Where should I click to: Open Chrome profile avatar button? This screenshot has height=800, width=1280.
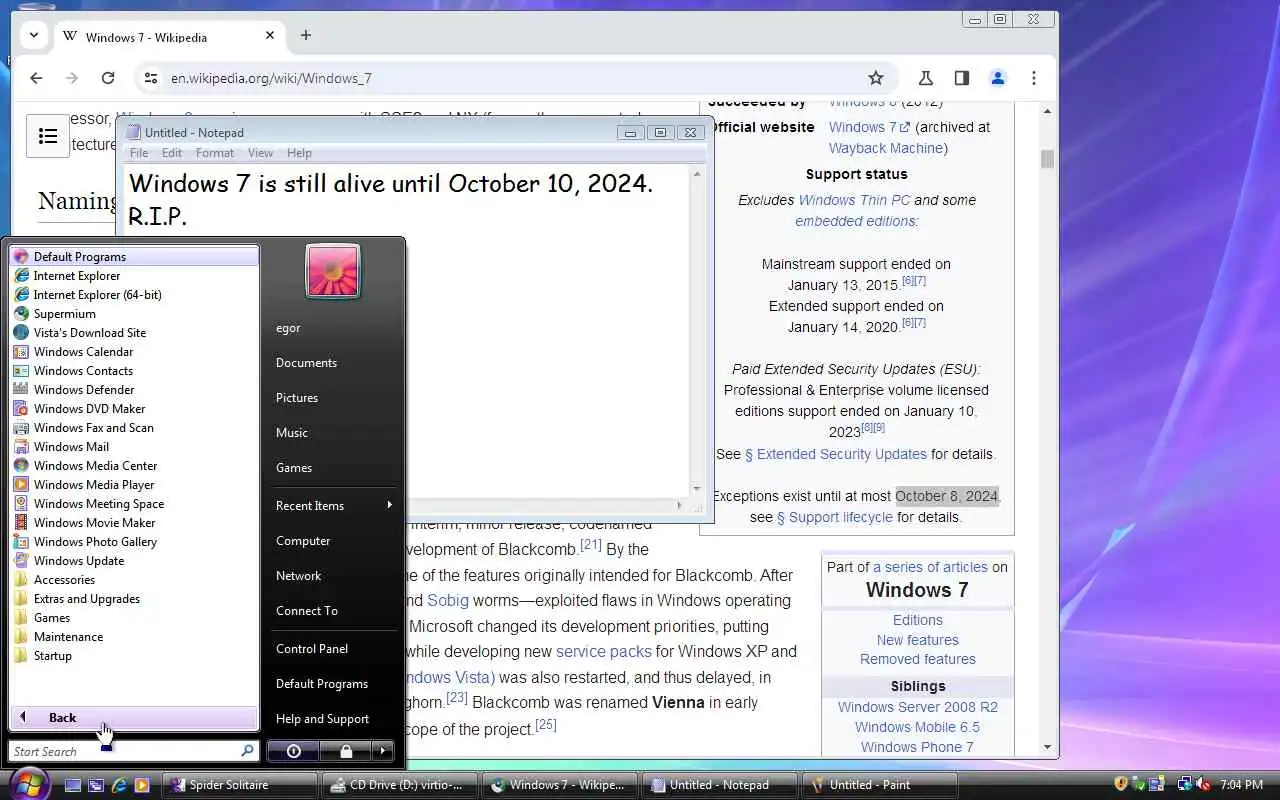point(997,78)
